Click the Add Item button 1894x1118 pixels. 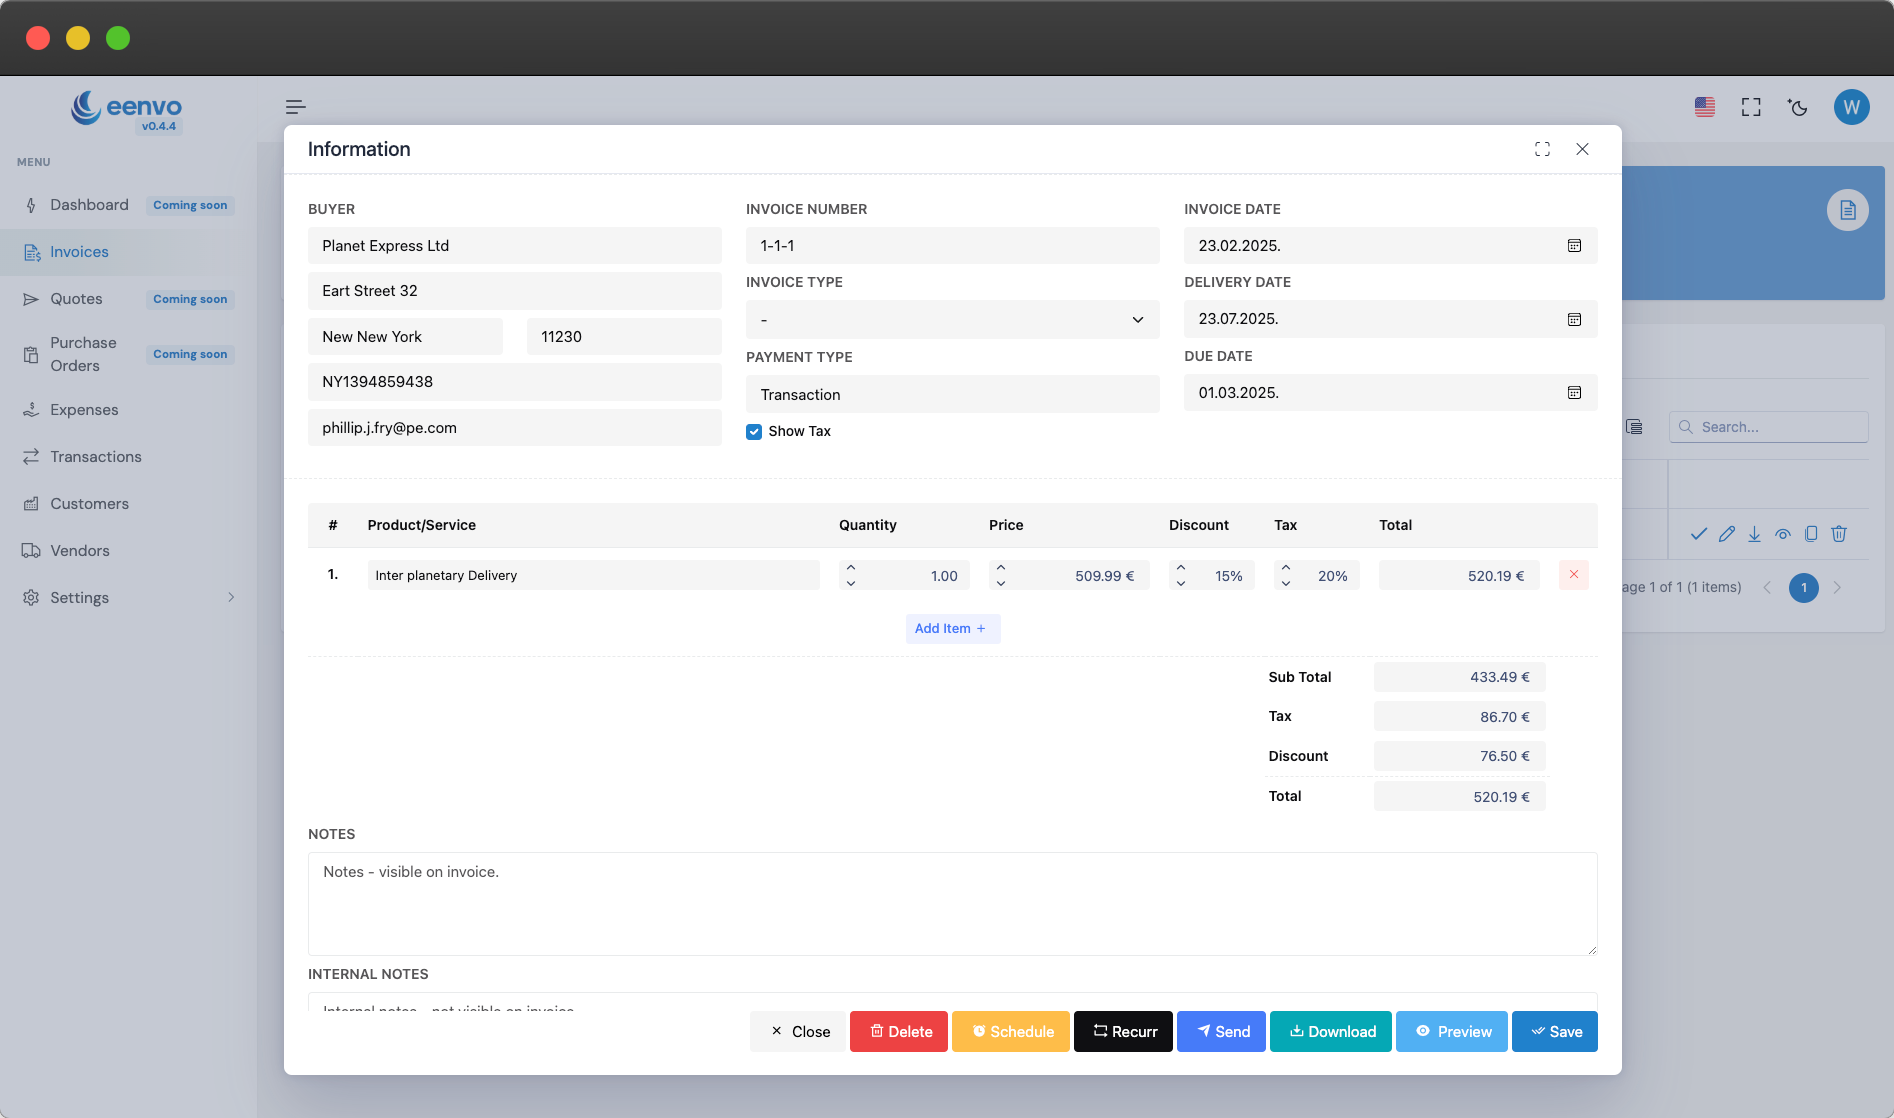952,629
